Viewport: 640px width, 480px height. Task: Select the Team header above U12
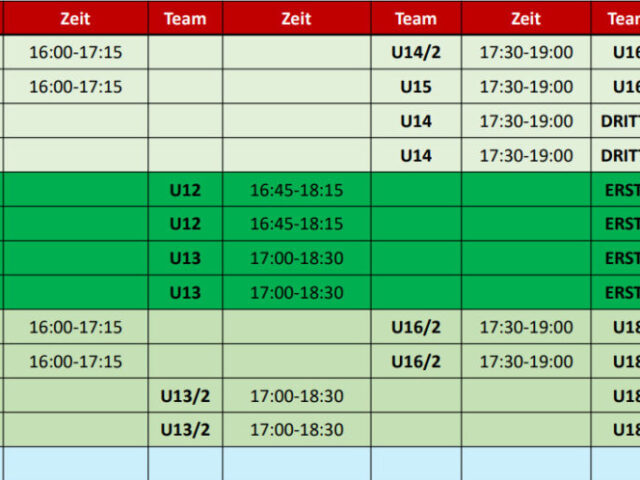(185, 18)
